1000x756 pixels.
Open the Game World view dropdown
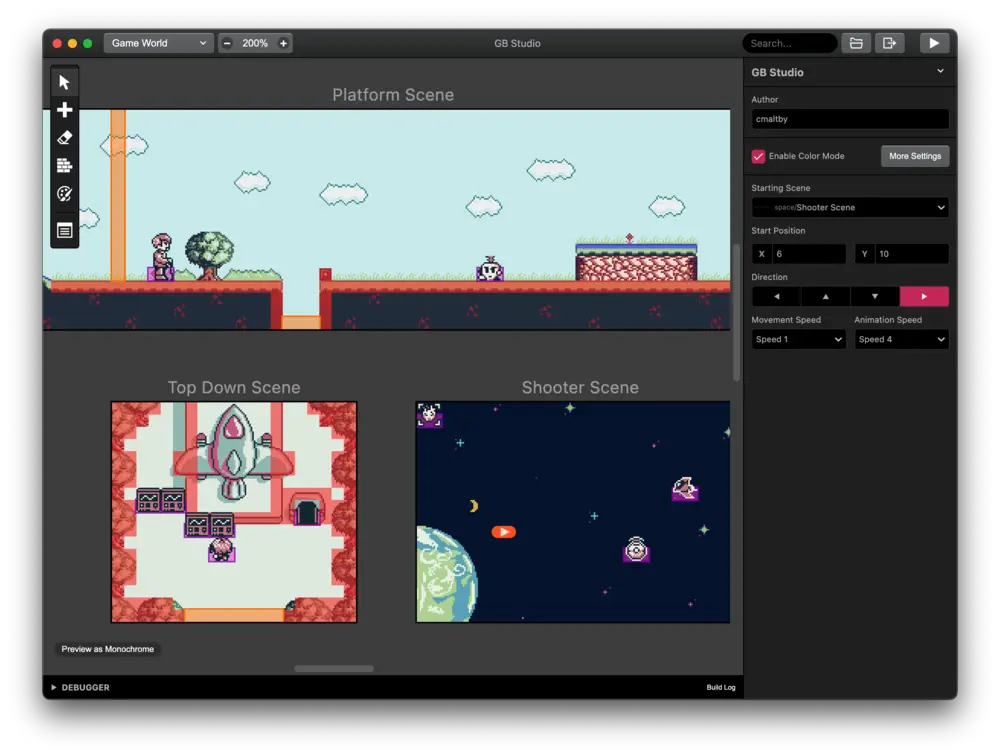[158, 43]
